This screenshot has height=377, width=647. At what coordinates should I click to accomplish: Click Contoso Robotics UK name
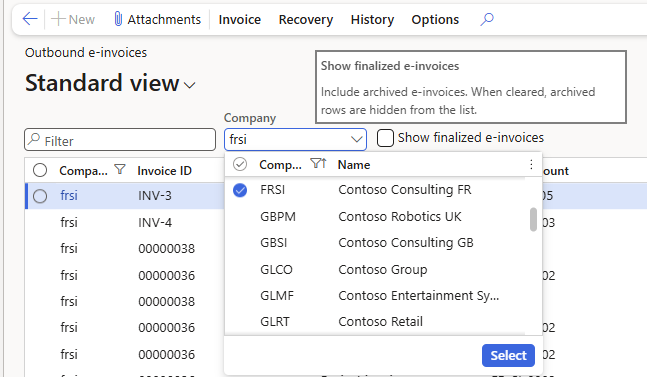[400, 217]
